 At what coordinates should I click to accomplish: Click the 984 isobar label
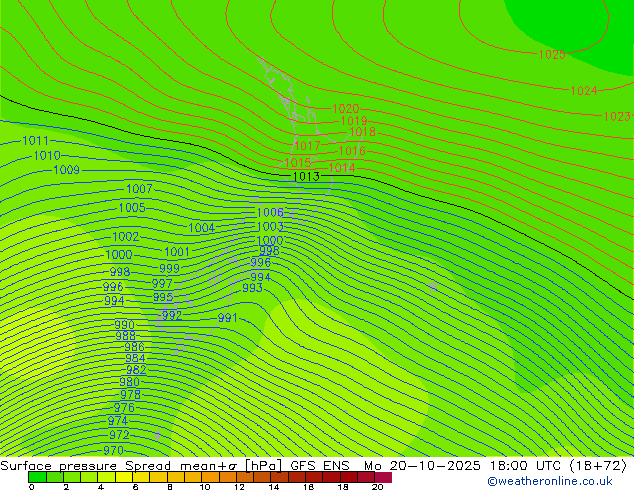[x=135, y=358]
